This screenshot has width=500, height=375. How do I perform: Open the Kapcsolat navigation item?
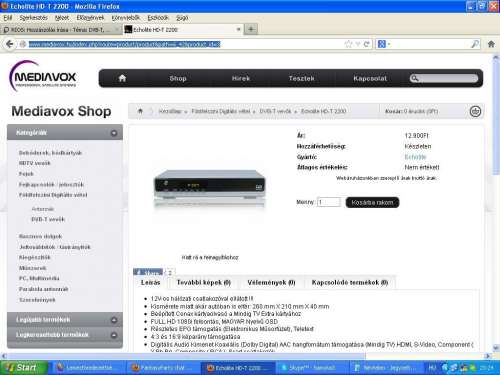tap(370, 78)
